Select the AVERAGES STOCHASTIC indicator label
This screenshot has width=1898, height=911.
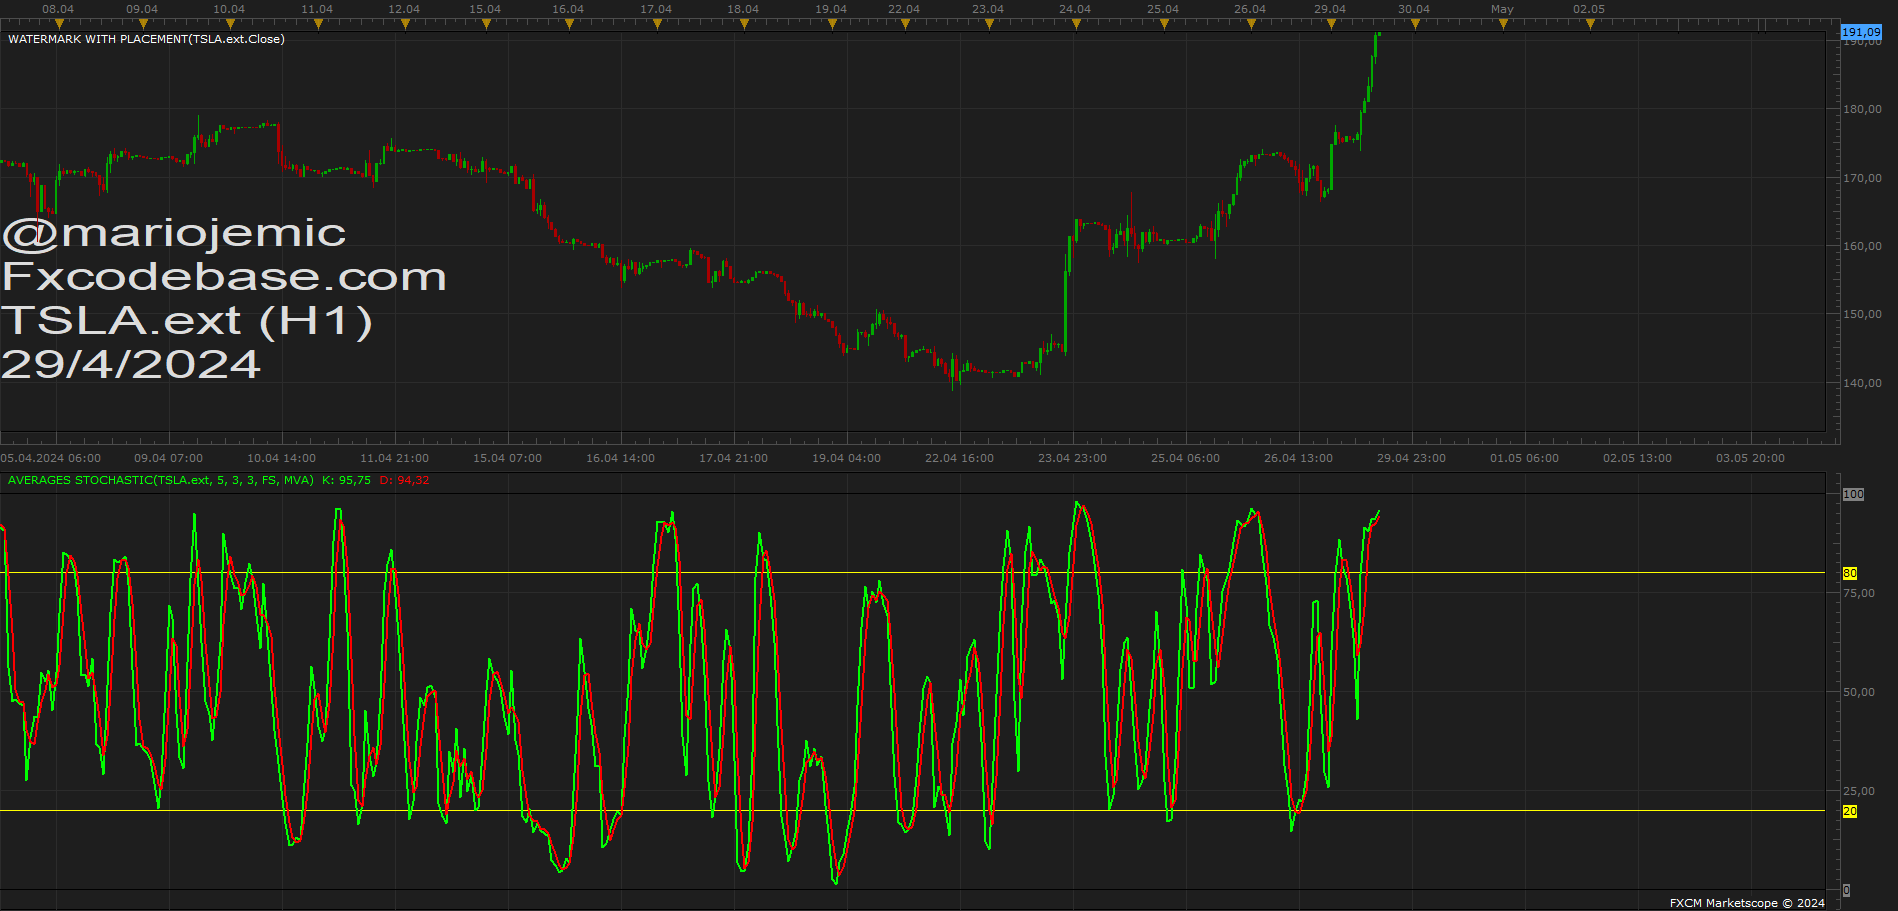click(160, 480)
